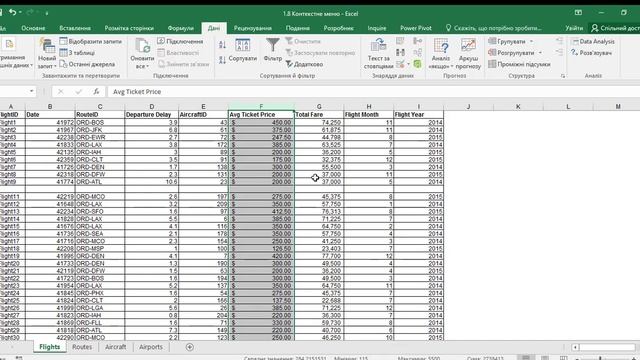The height and width of the screenshot is (360, 640).
Task: Click Проміжні підсумки (Subtotal) command
Action: tap(519, 64)
